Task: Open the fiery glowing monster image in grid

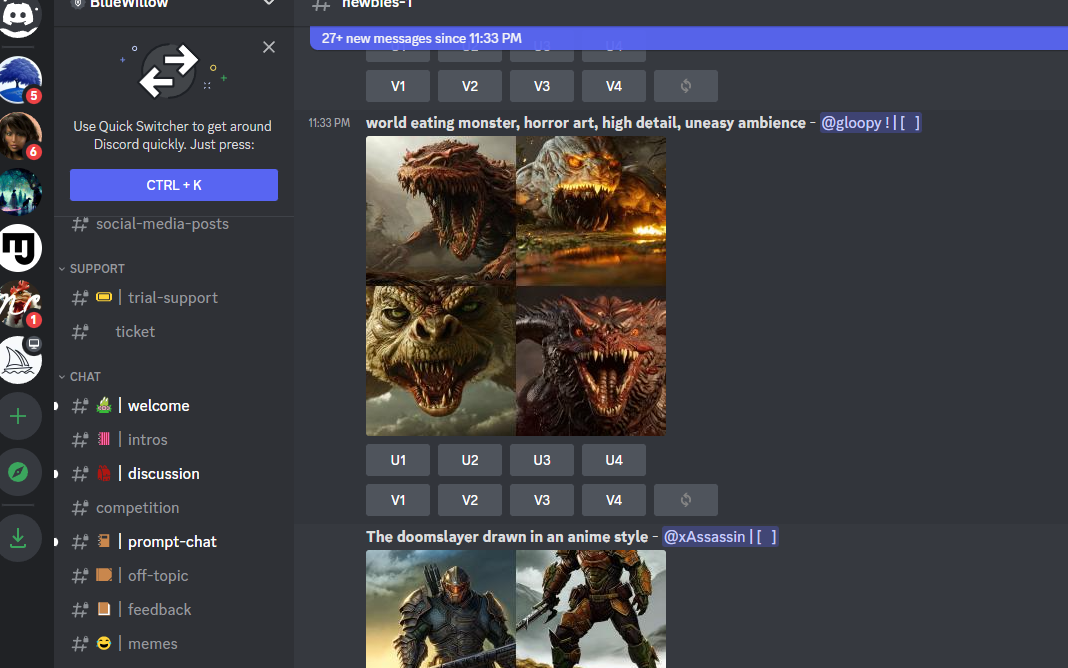Action: pyautogui.click(x=591, y=210)
